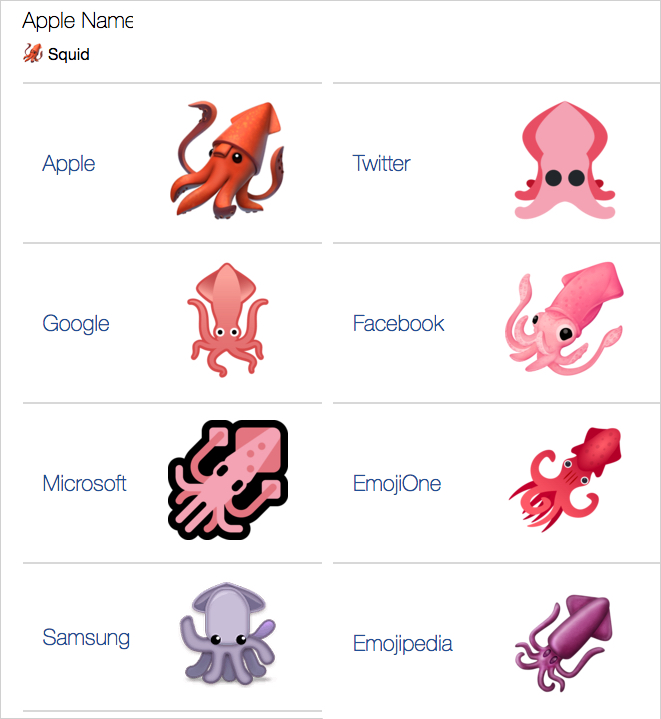Open the Twitter vendor link
This screenshot has height=719, width=661.
tap(381, 163)
